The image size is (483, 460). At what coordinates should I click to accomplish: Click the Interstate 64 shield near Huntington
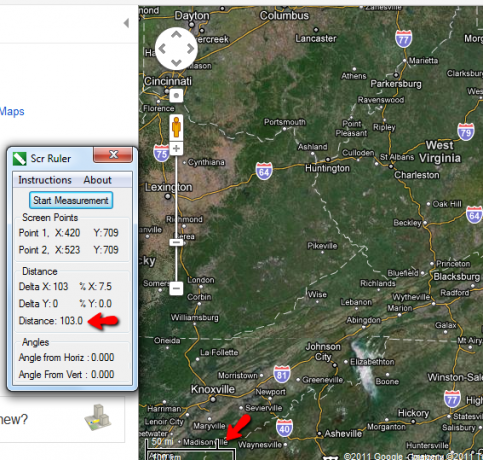point(264,171)
